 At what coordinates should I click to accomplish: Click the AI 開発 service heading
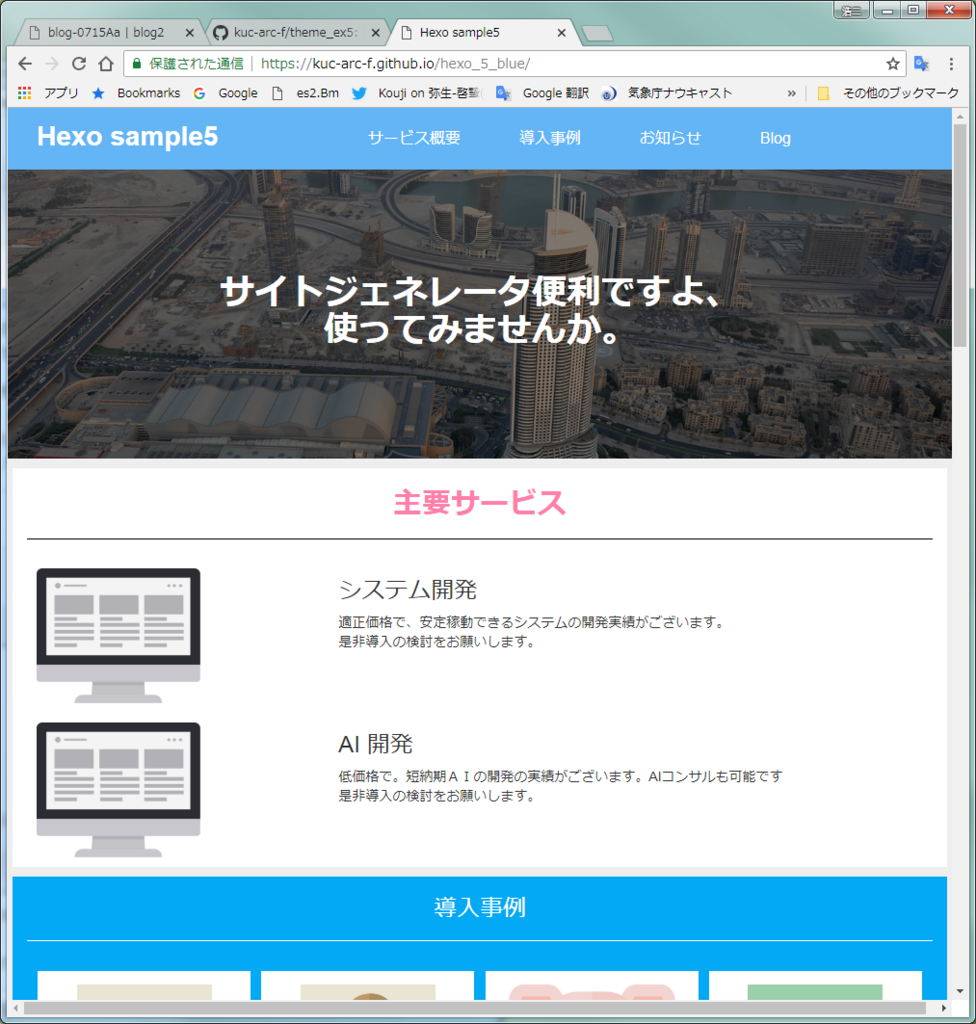click(x=376, y=744)
